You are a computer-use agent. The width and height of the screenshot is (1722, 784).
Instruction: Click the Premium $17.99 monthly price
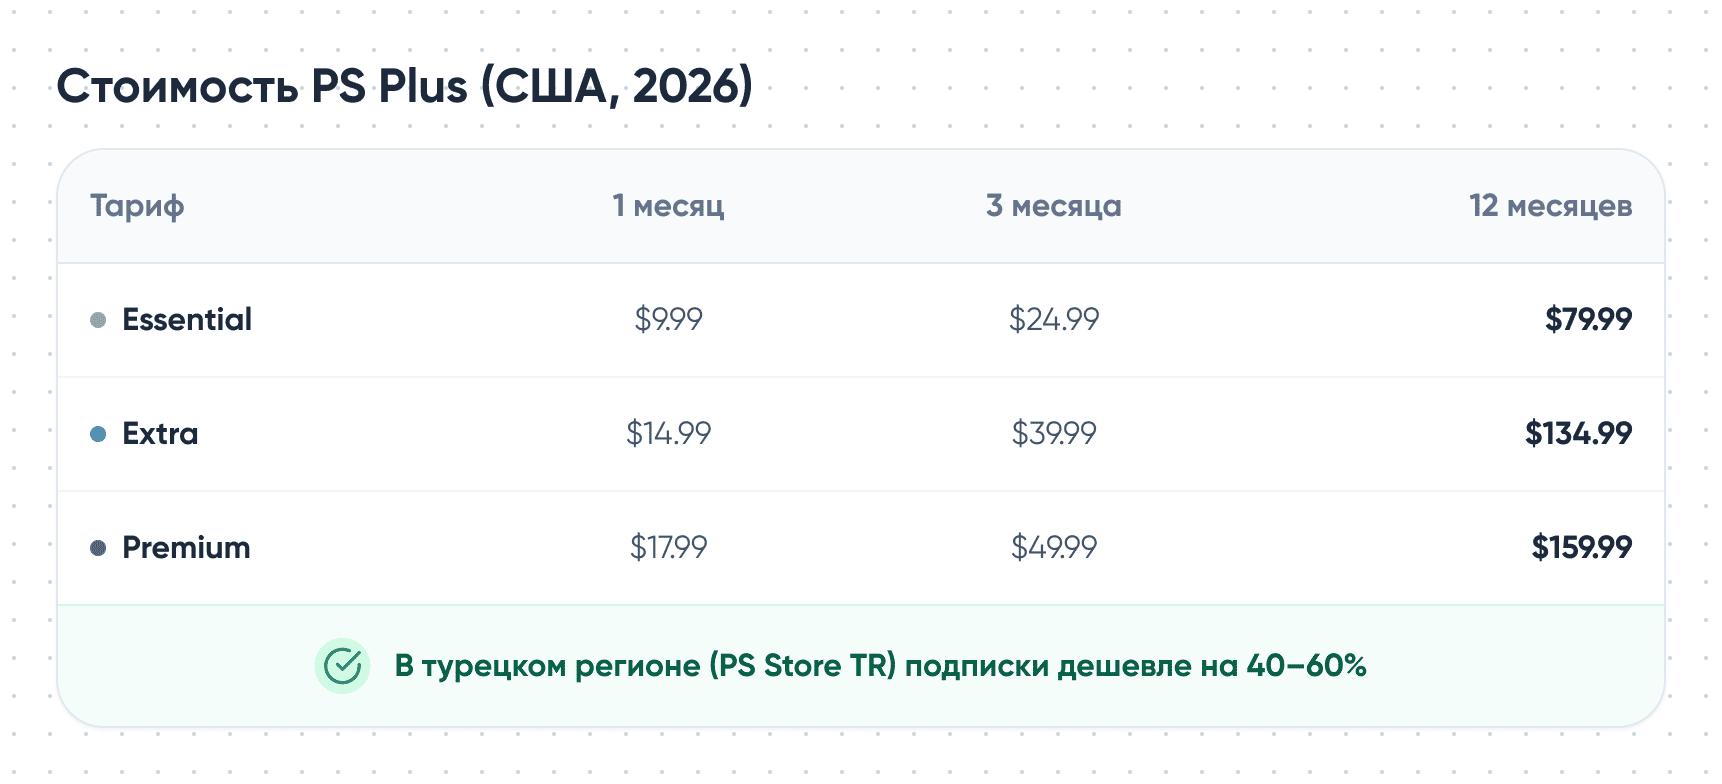668,548
